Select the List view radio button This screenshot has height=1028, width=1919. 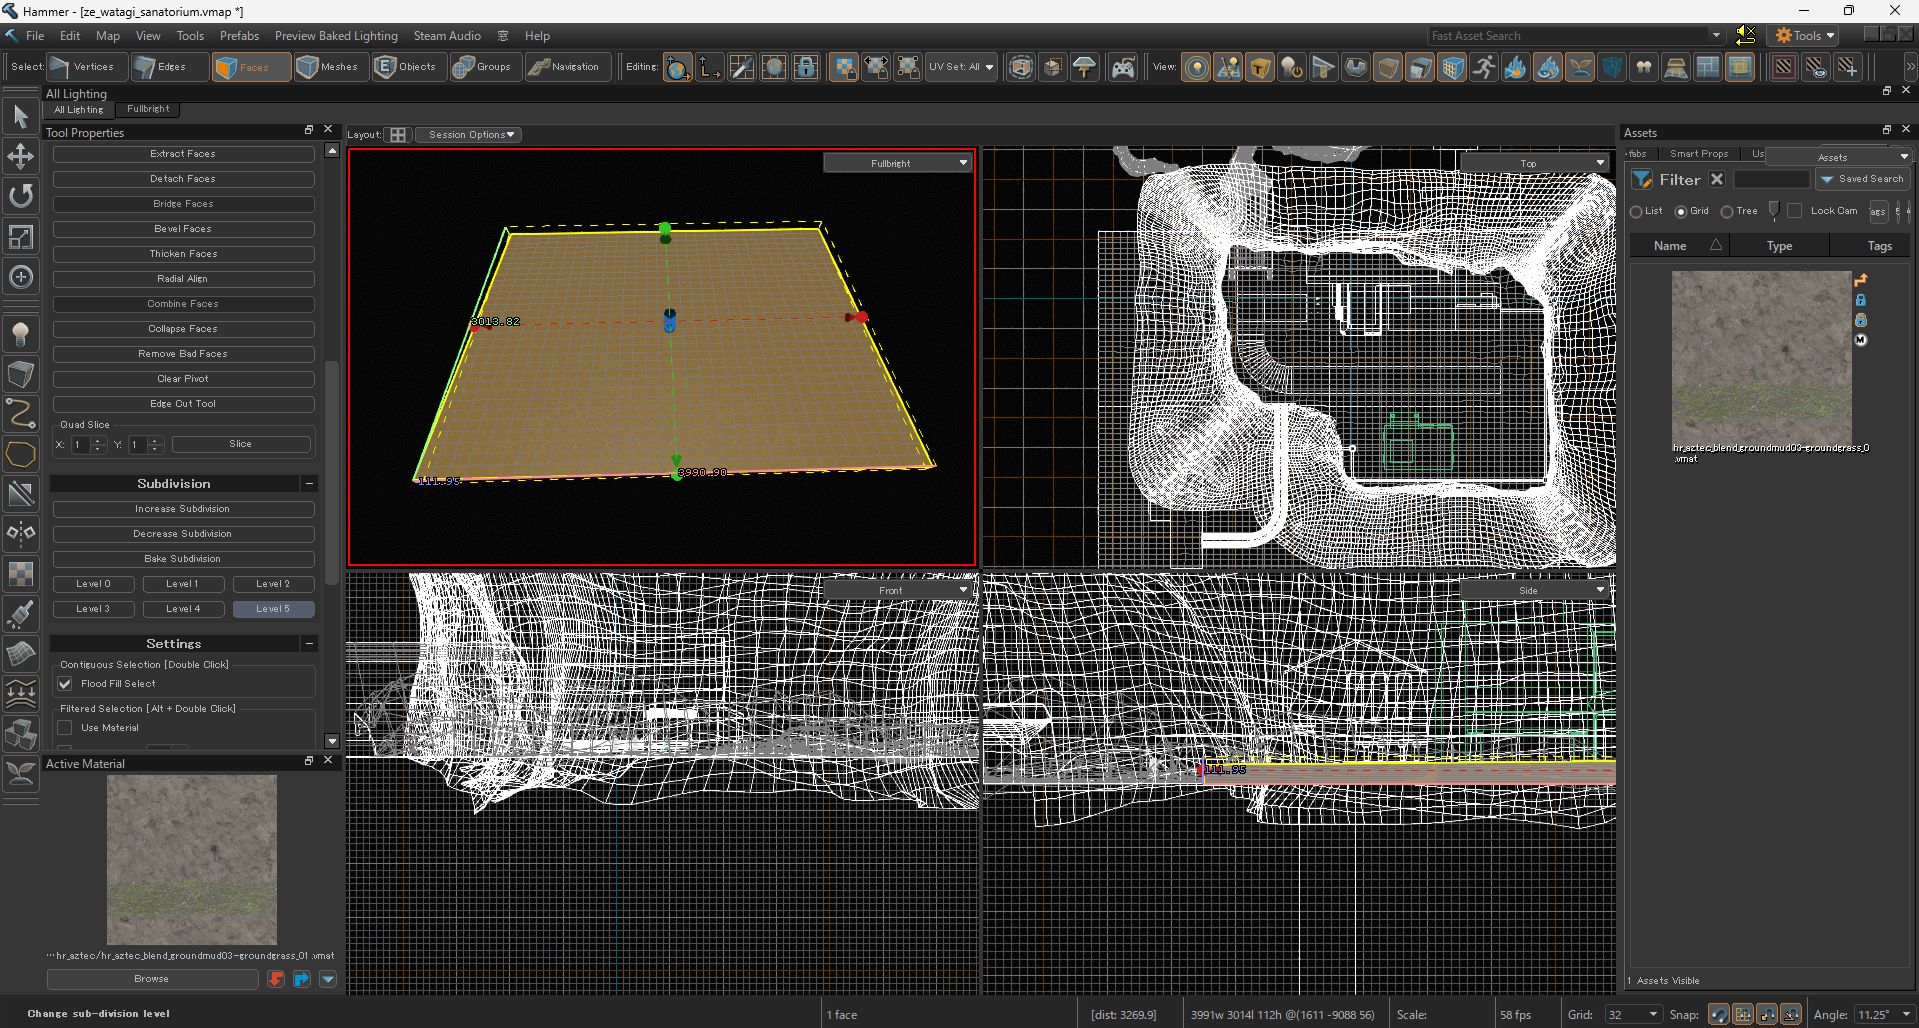1637,212
